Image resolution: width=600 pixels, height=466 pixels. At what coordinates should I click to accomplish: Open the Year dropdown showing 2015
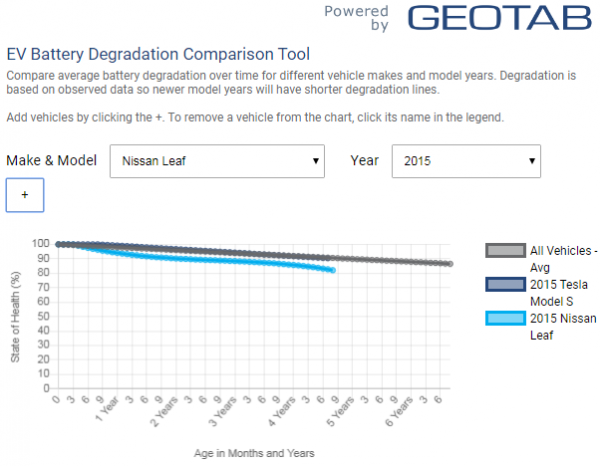[x=466, y=161]
